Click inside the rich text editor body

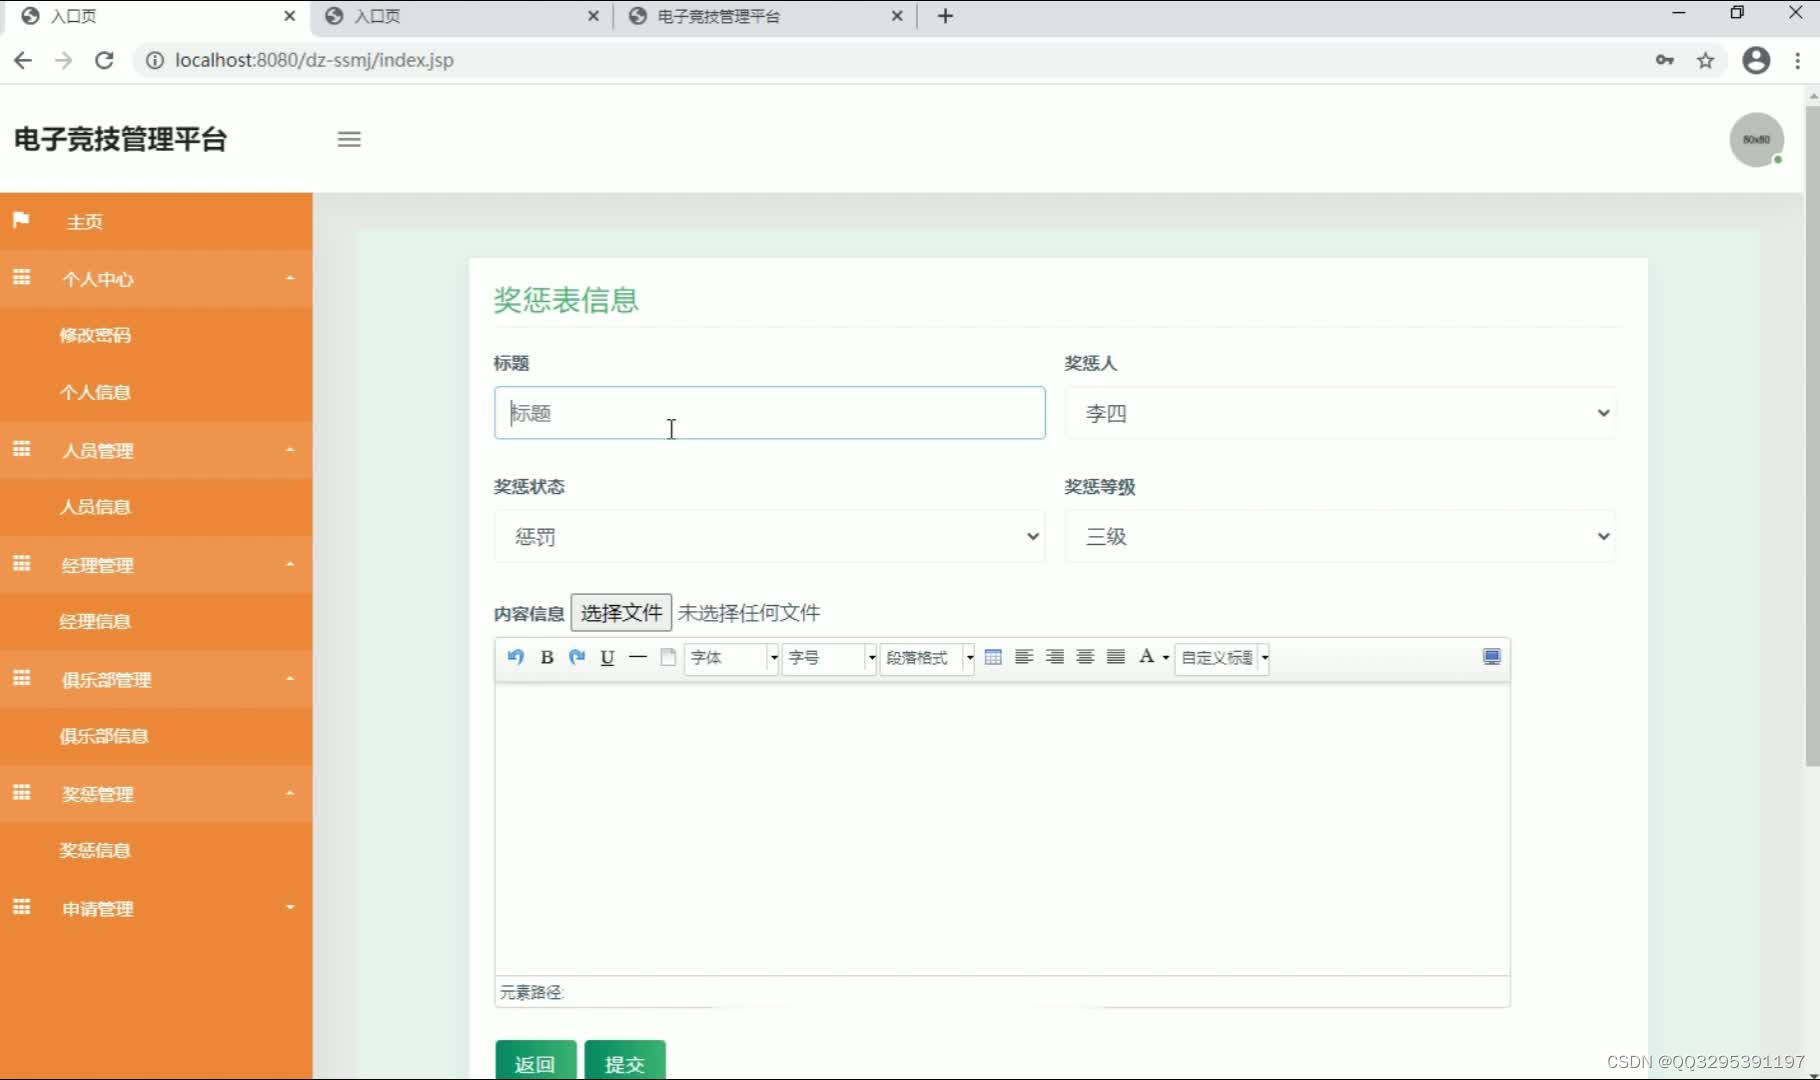point(1002,828)
